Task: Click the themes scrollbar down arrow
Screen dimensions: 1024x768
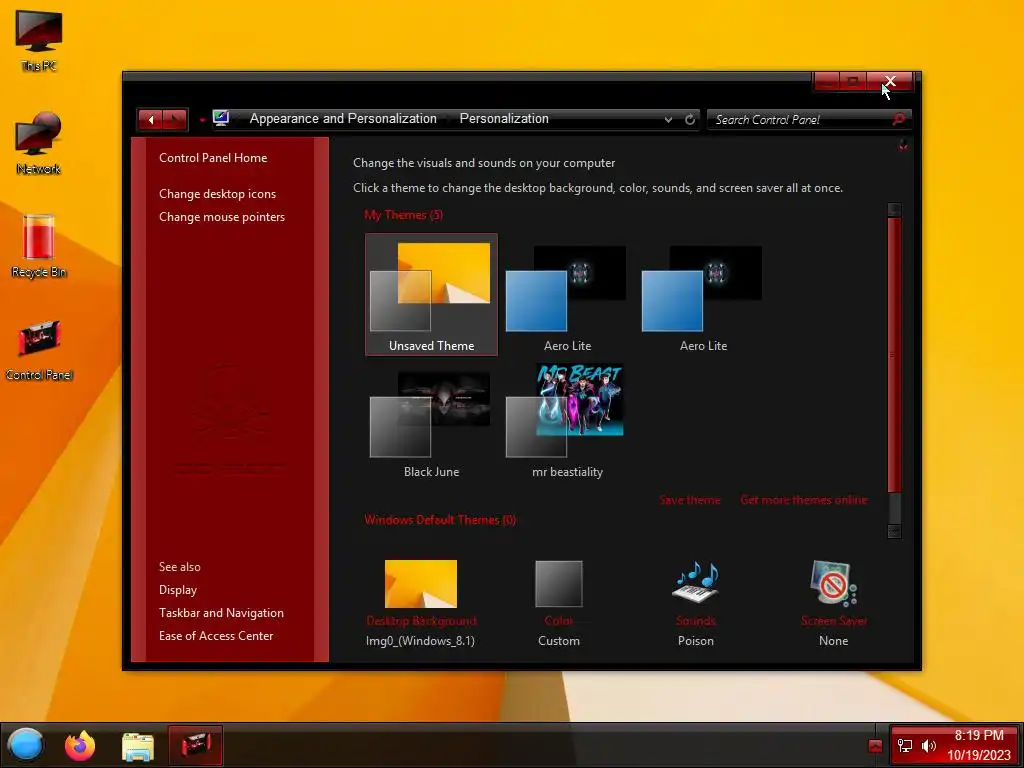Action: (895, 531)
